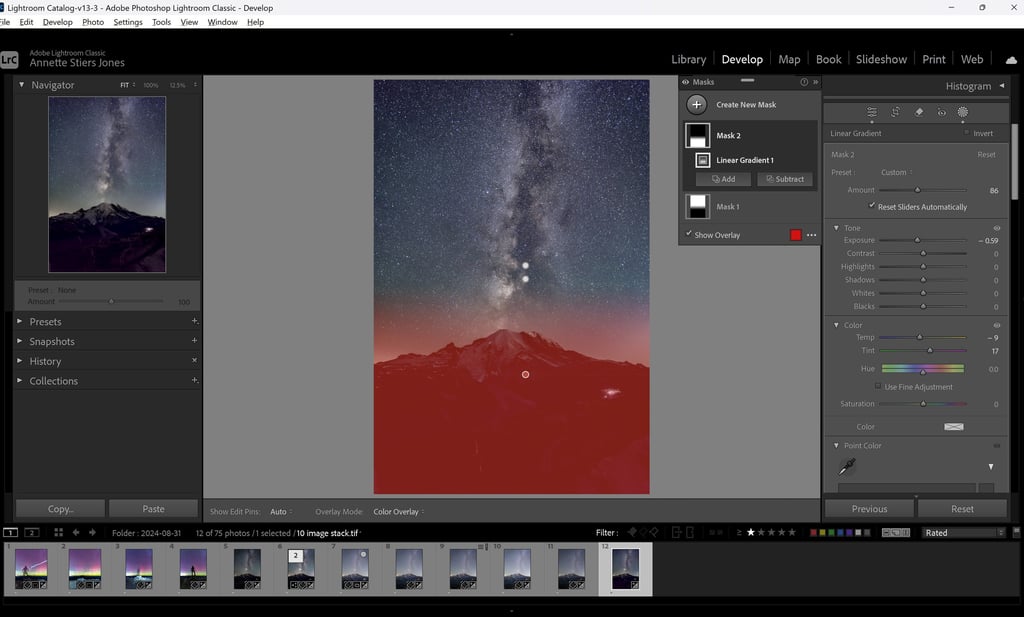Open the overlay options three-dot menu
Image resolution: width=1024 pixels, height=617 pixels.
[812, 235]
